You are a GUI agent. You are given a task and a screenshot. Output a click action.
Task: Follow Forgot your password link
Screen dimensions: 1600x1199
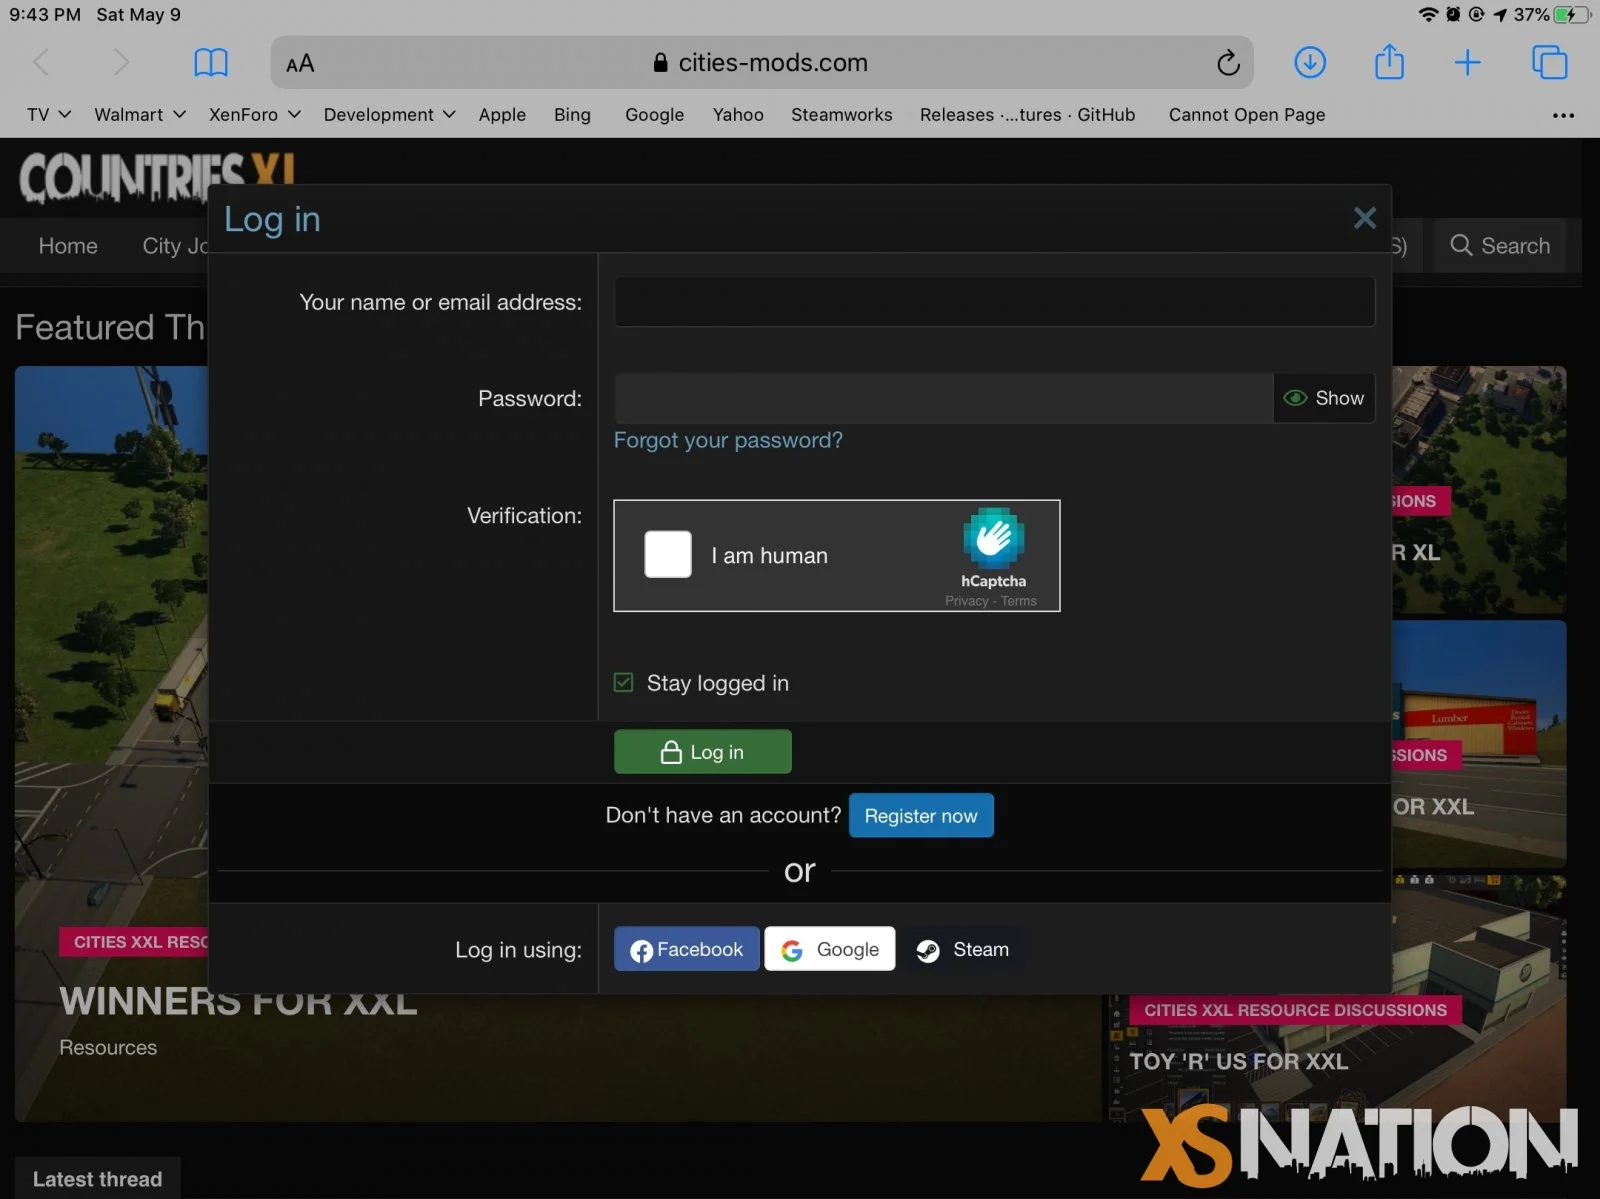coord(728,440)
